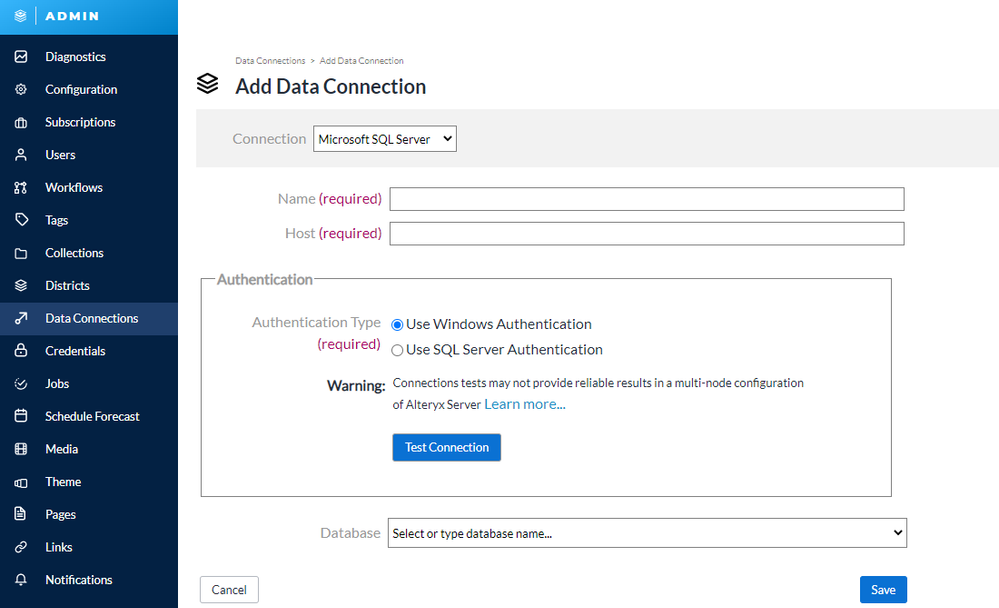Click Add Data Connection breadcrumb

pyautogui.click(x=361, y=61)
